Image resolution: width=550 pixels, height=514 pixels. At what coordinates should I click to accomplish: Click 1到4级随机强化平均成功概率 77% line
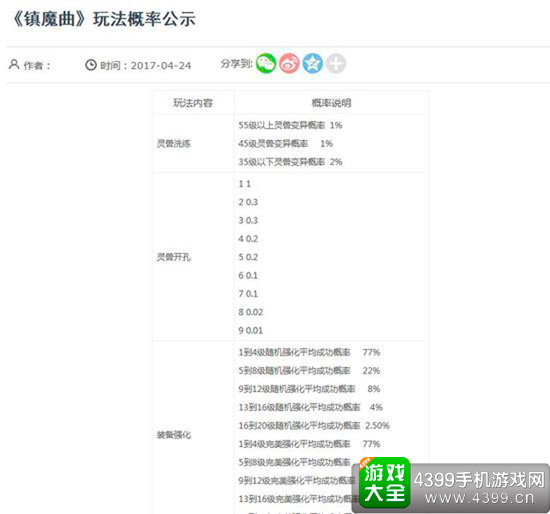[x=309, y=352]
